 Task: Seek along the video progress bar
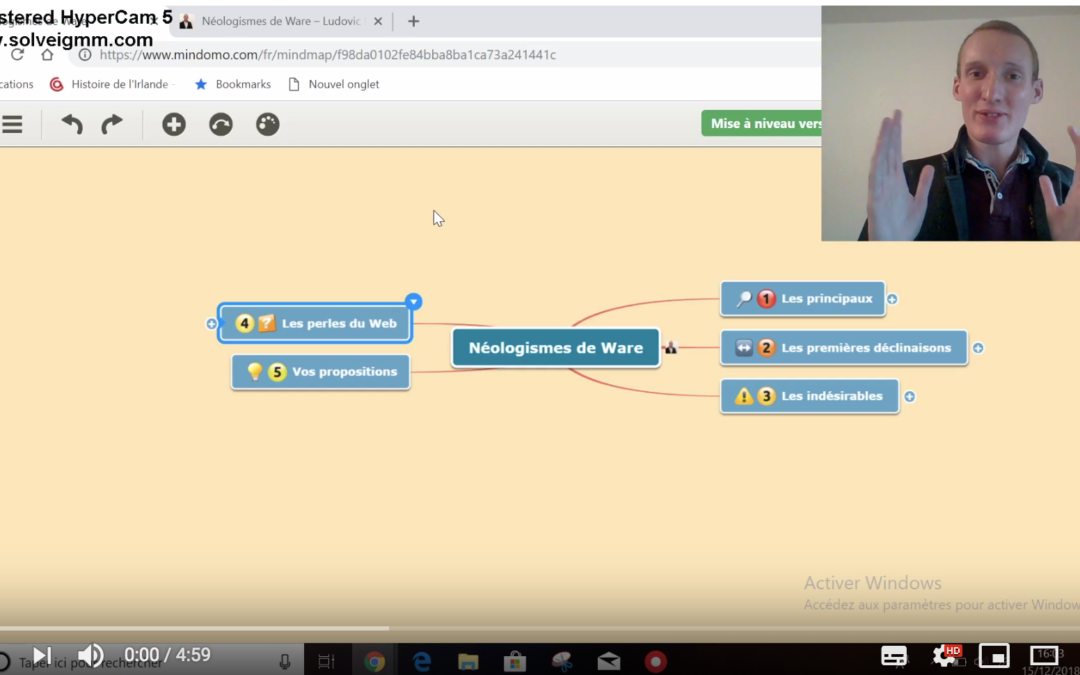coord(540,628)
